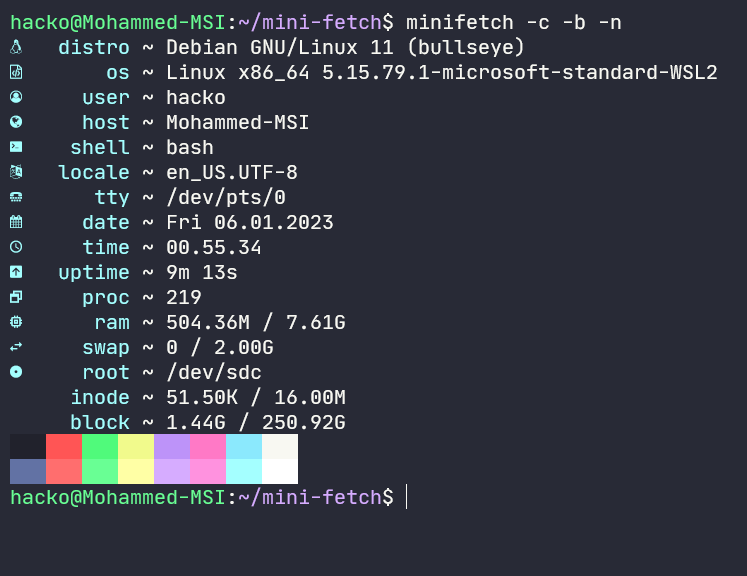Screen dimensions: 747x576
Task: Click the clock icon beside time
Action: point(16,247)
